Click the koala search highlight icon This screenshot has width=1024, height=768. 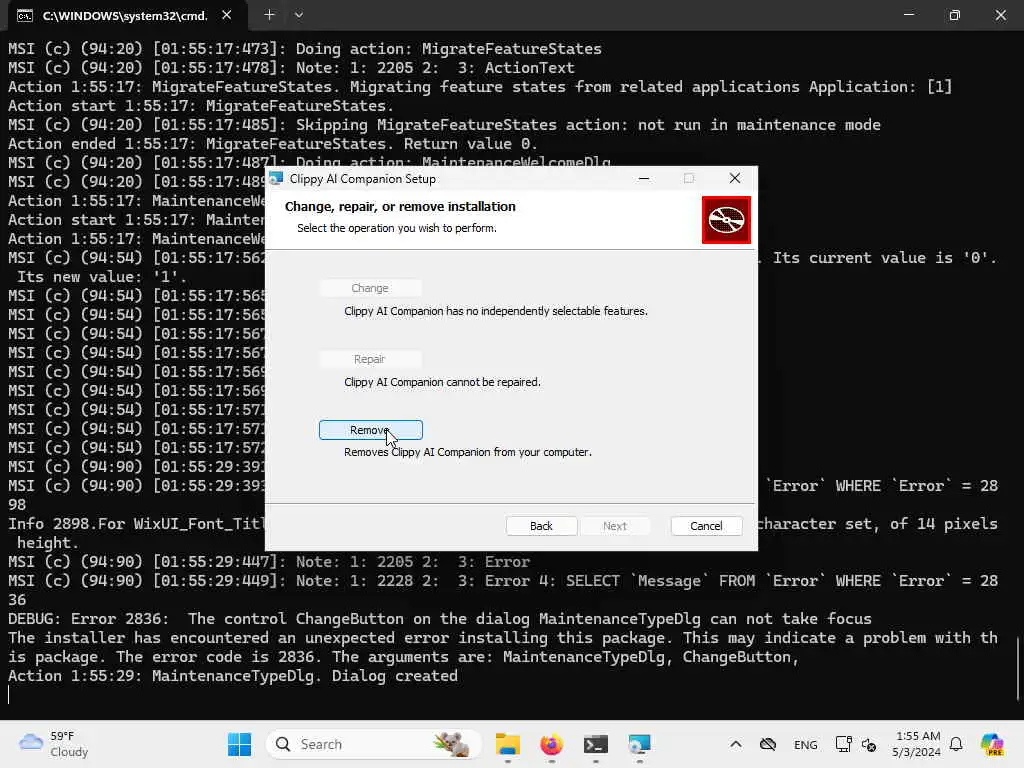452,744
